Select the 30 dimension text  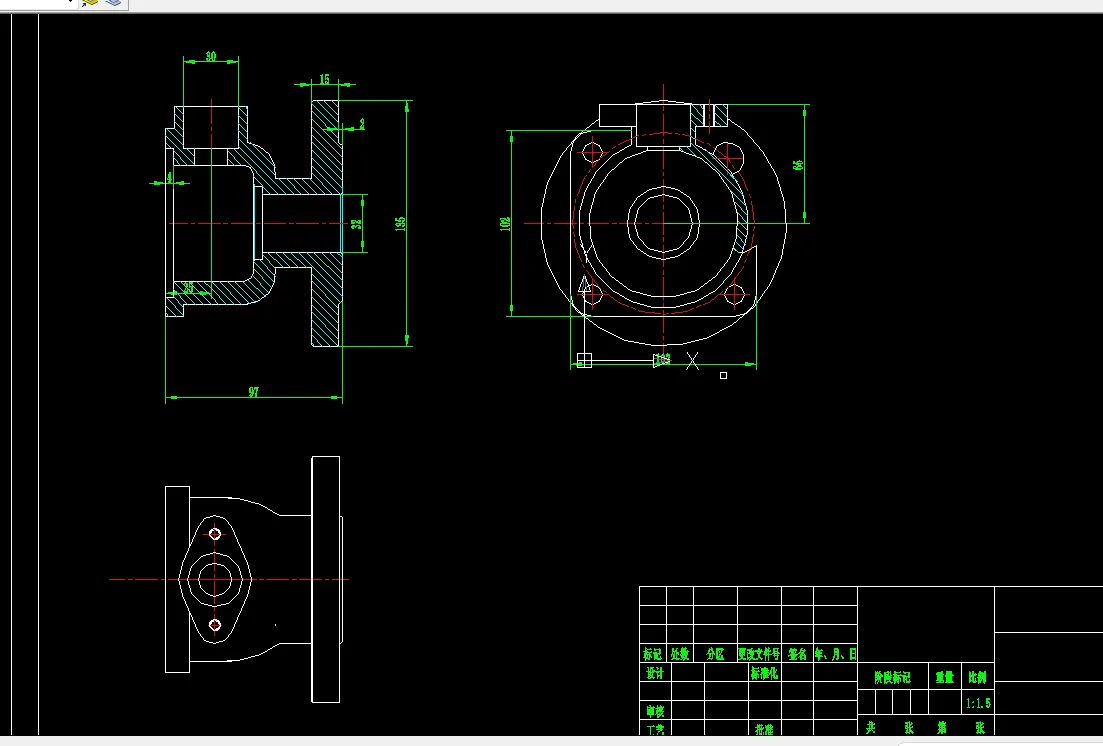pos(211,56)
